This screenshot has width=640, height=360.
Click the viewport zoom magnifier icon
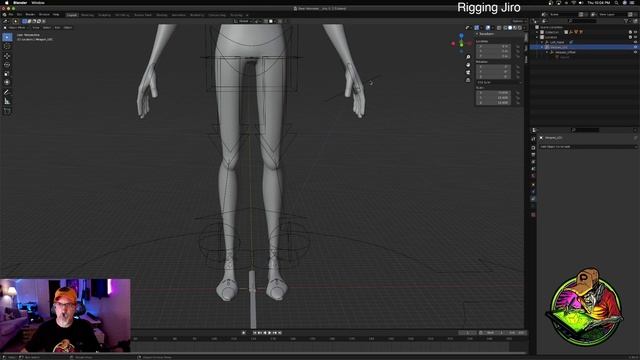point(468,57)
